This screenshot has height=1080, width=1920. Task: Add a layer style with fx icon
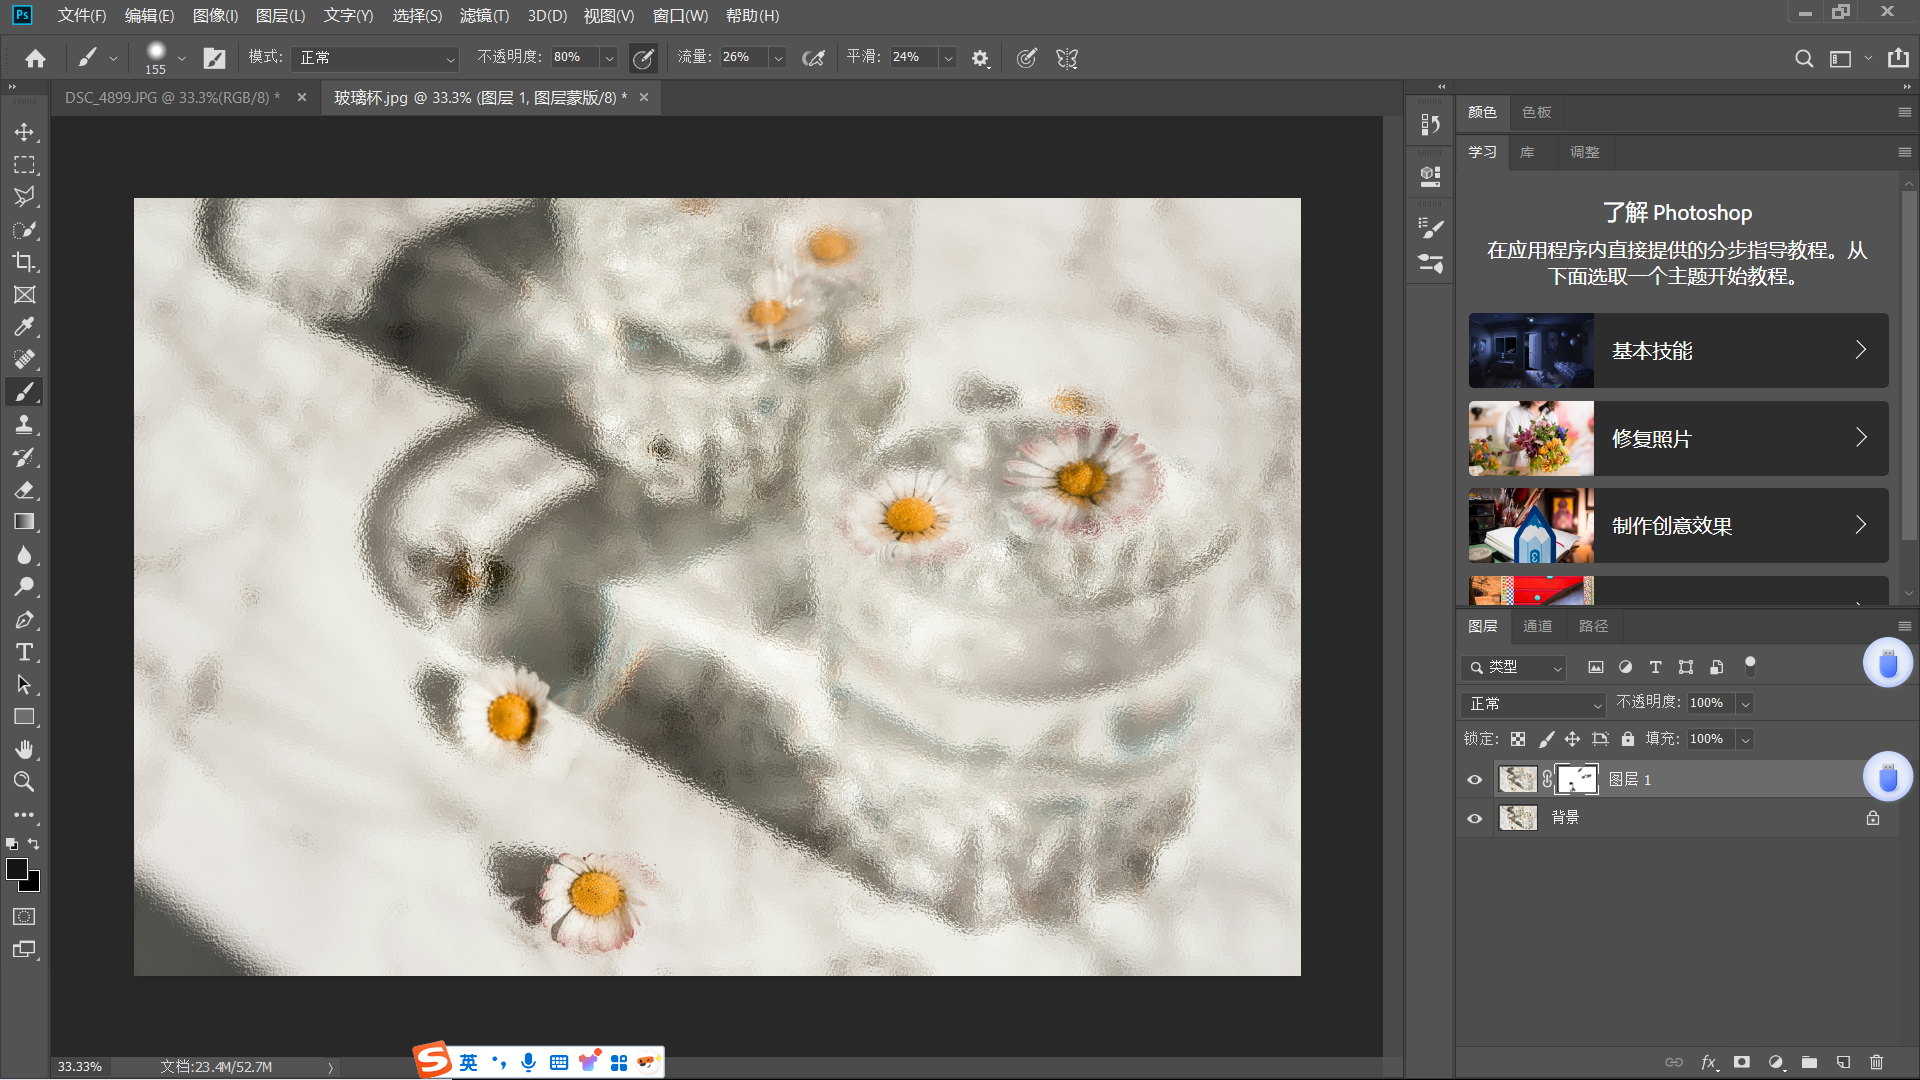[1709, 1062]
